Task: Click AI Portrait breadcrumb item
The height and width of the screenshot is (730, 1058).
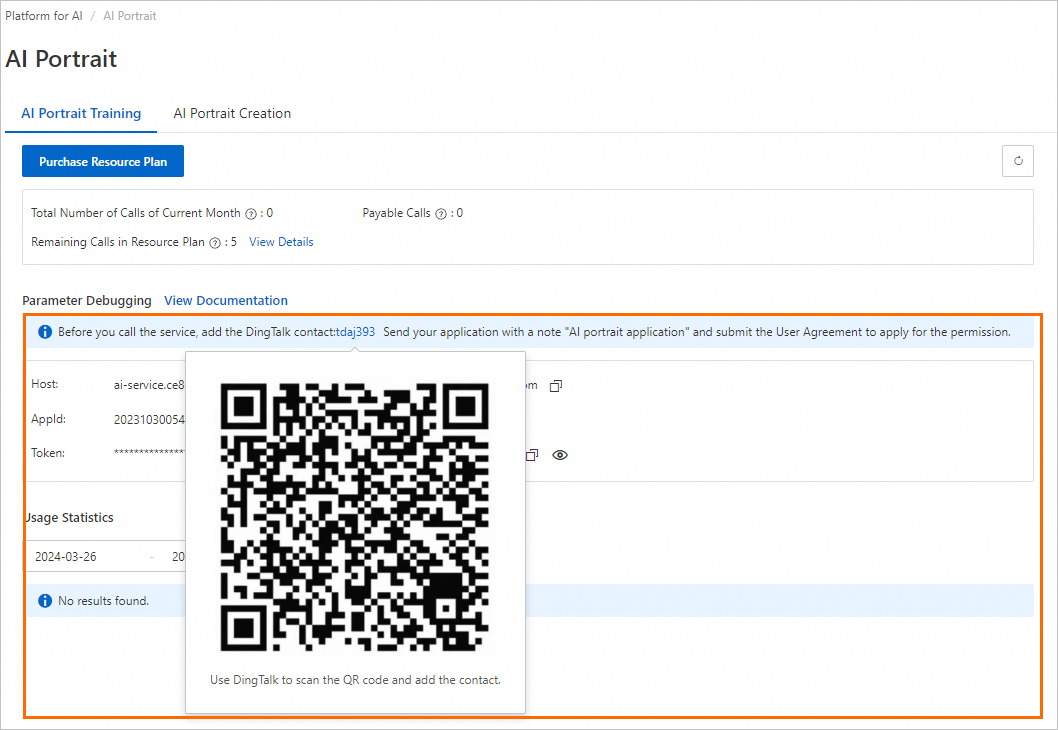Action: (130, 16)
